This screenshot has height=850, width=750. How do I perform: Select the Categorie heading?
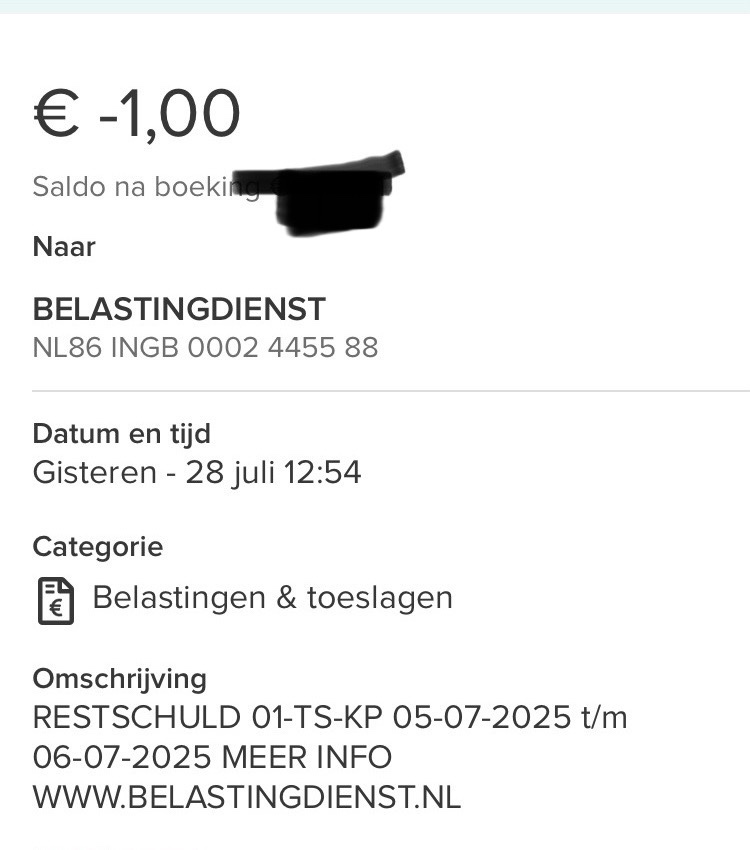97,547
